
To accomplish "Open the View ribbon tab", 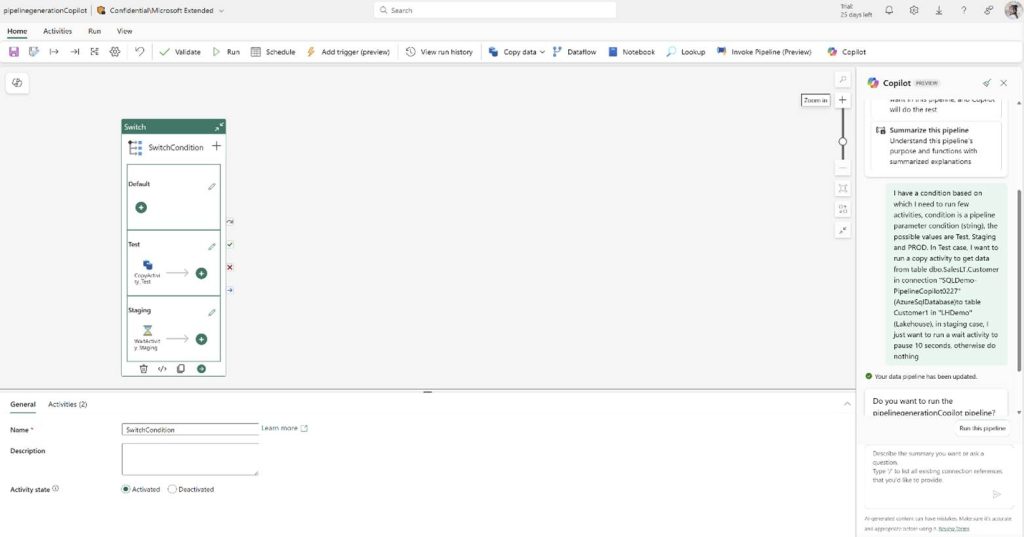I will point(124,31).
